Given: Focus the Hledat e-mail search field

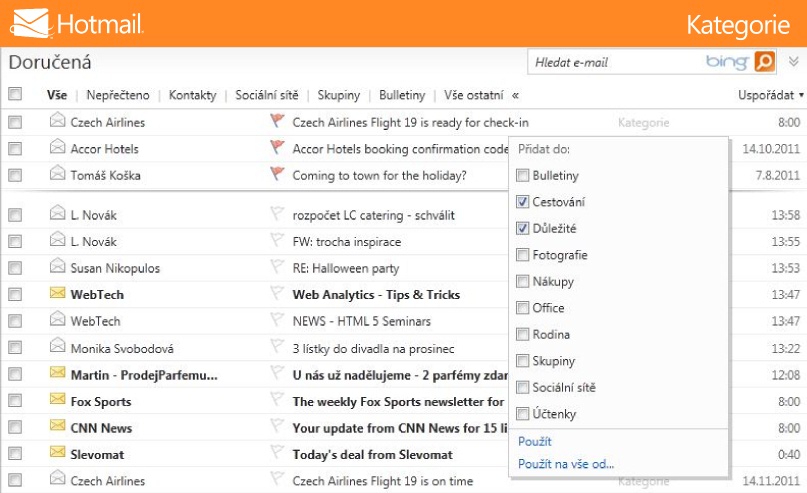Looking at the screenshot, I should (618, 62).
